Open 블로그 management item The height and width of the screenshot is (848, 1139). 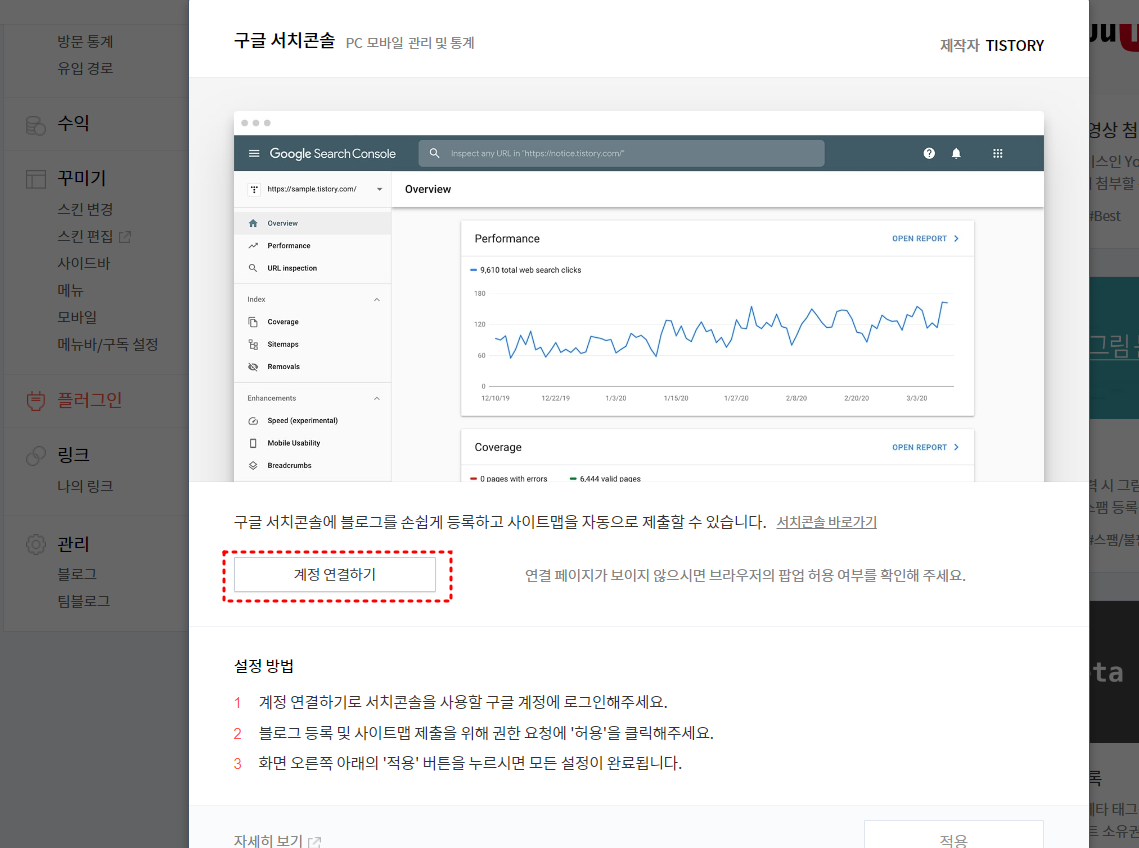(77, 574)
